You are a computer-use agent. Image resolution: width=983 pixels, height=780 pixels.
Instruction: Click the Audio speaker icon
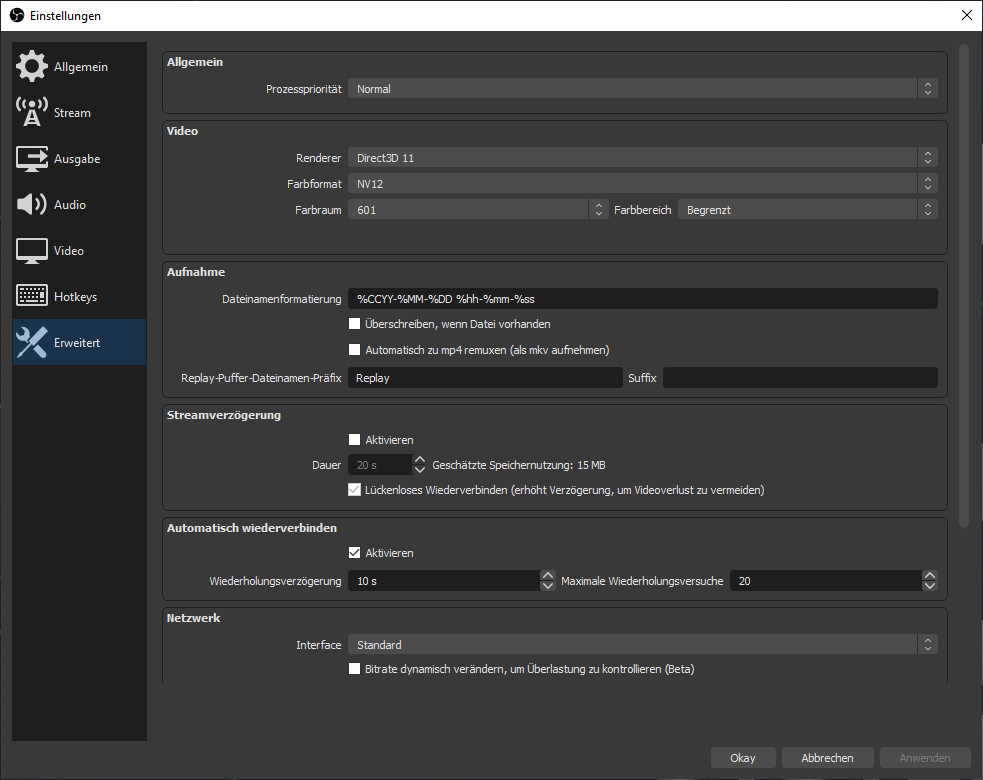[32, 205]
